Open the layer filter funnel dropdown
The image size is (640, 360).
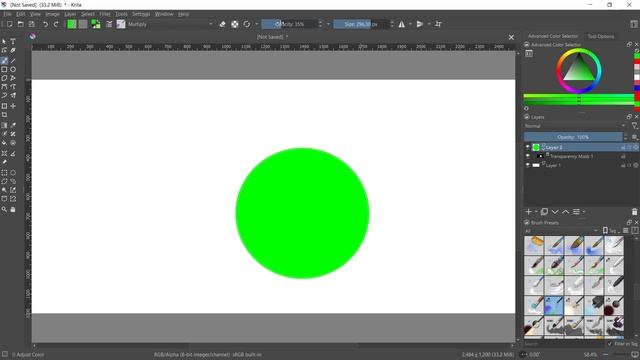(634, 126)
